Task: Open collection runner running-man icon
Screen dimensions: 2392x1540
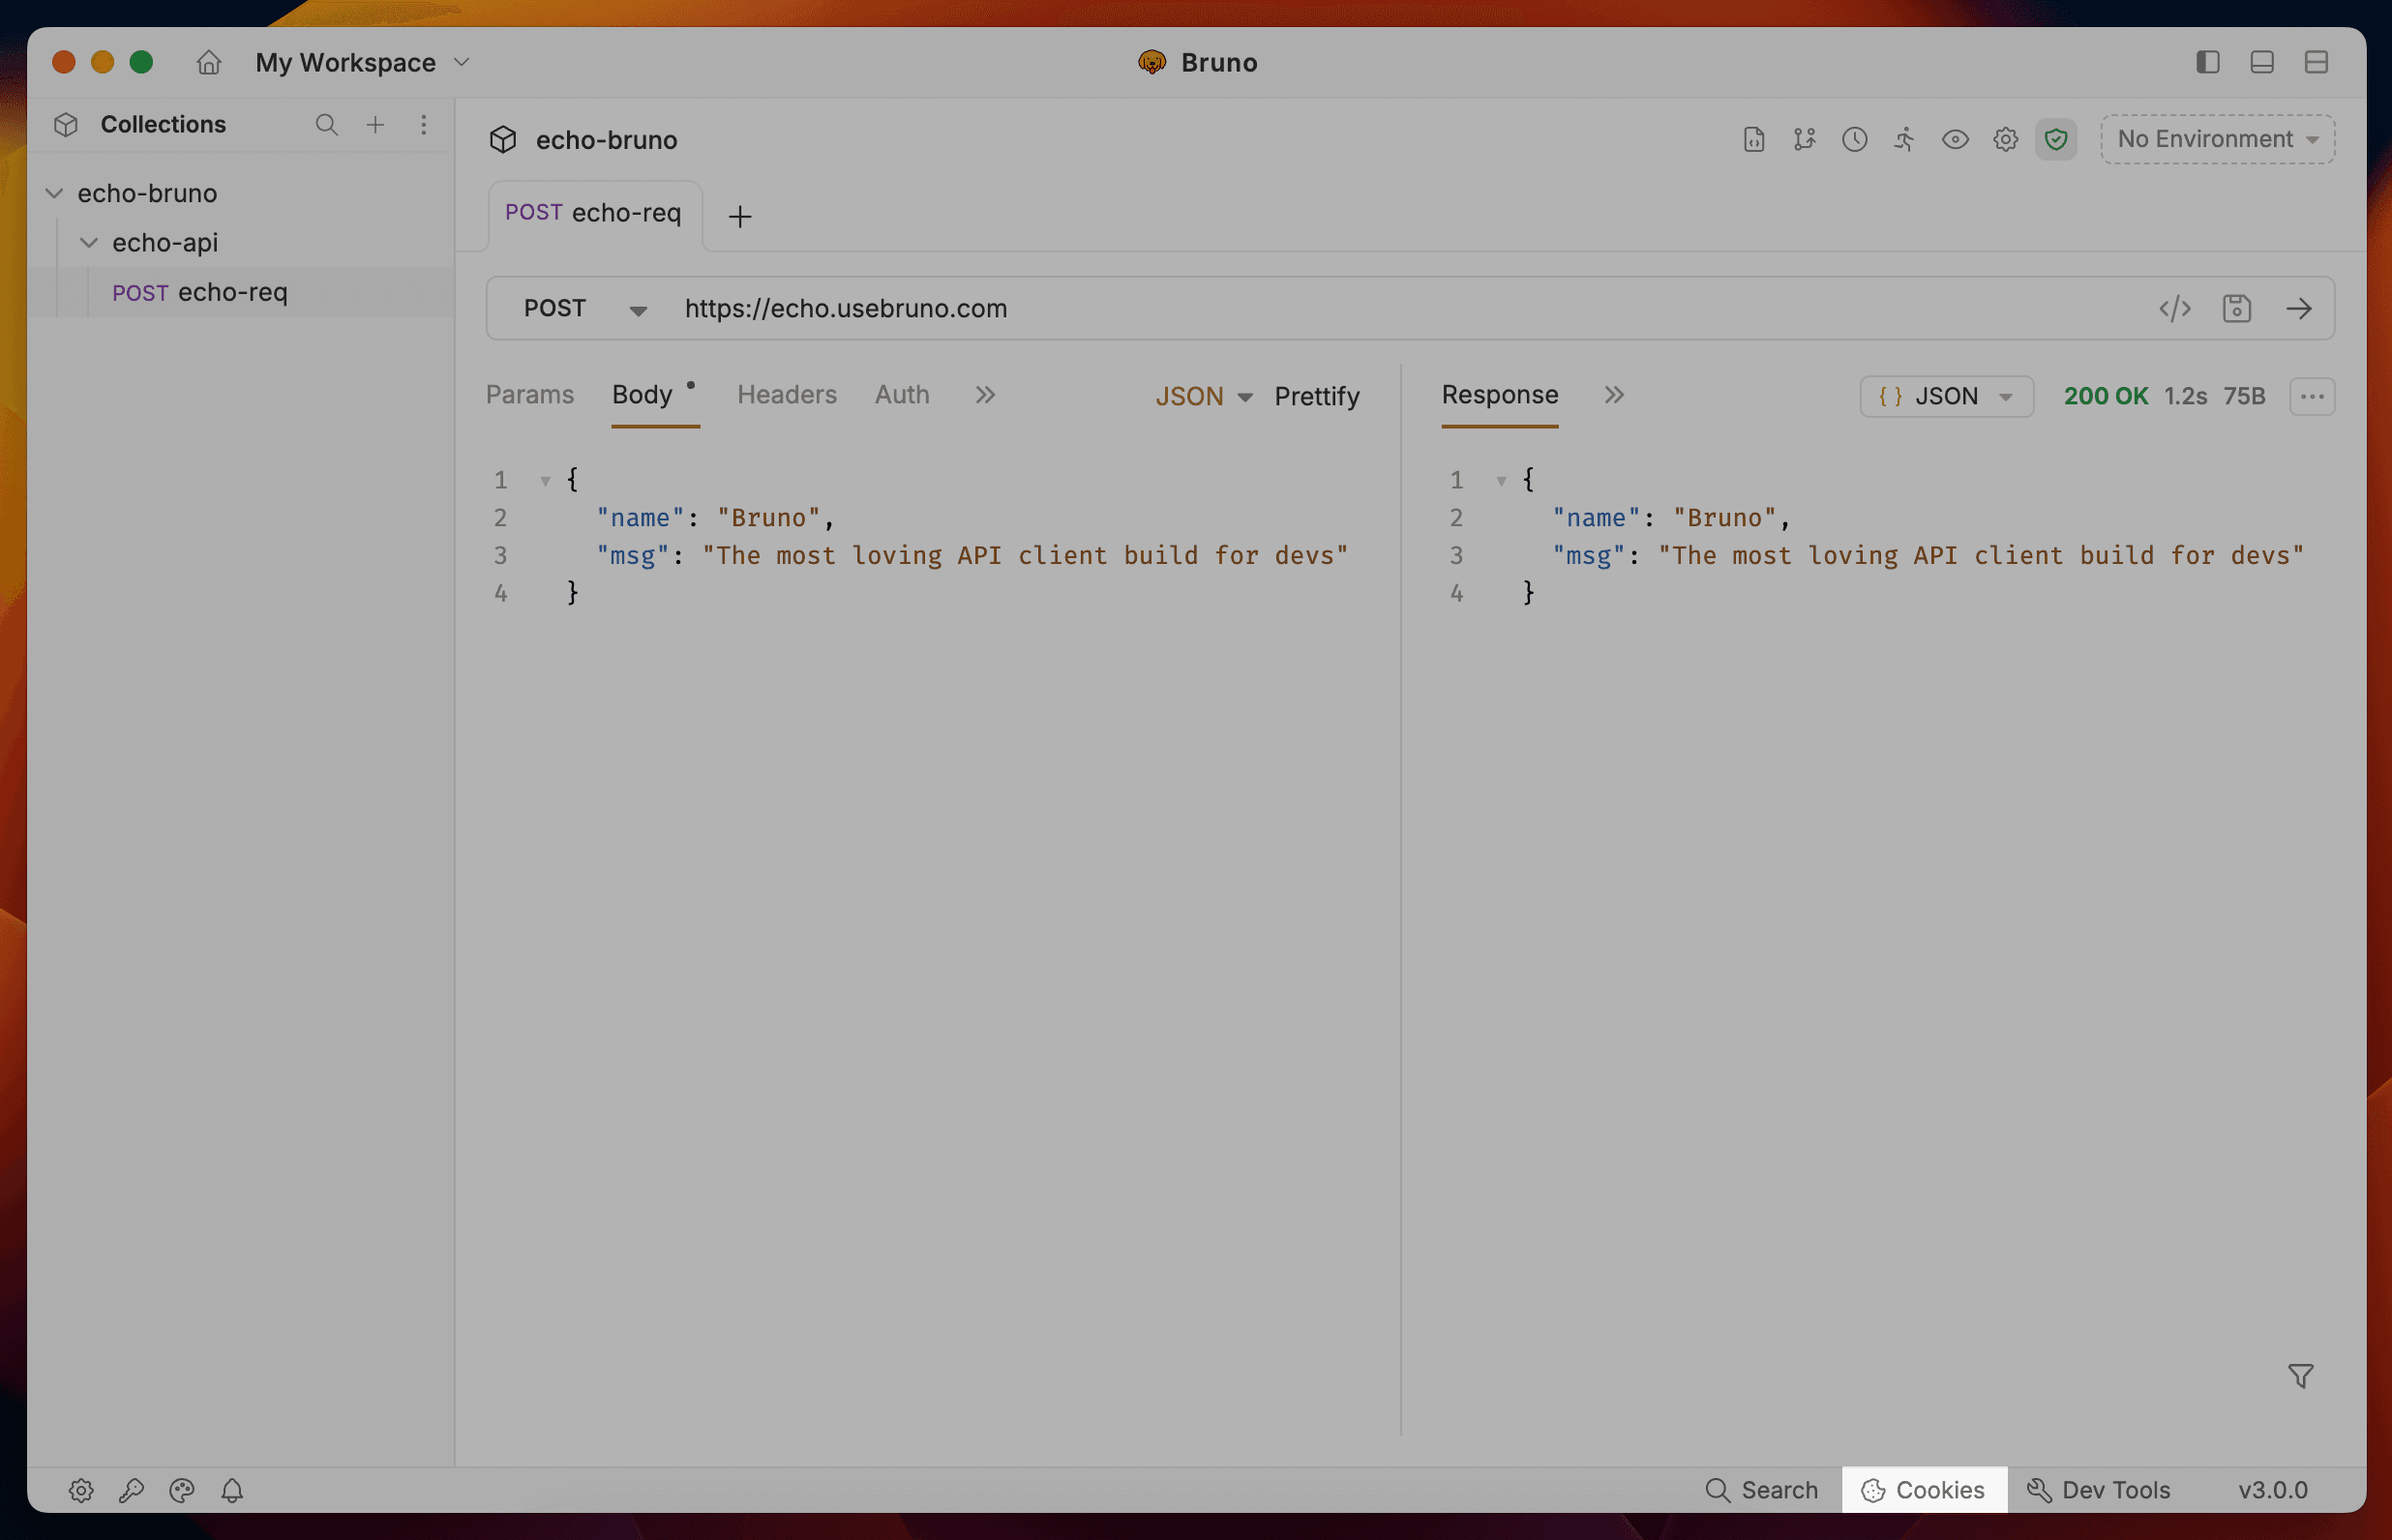Action: [x=1904, y=139]
